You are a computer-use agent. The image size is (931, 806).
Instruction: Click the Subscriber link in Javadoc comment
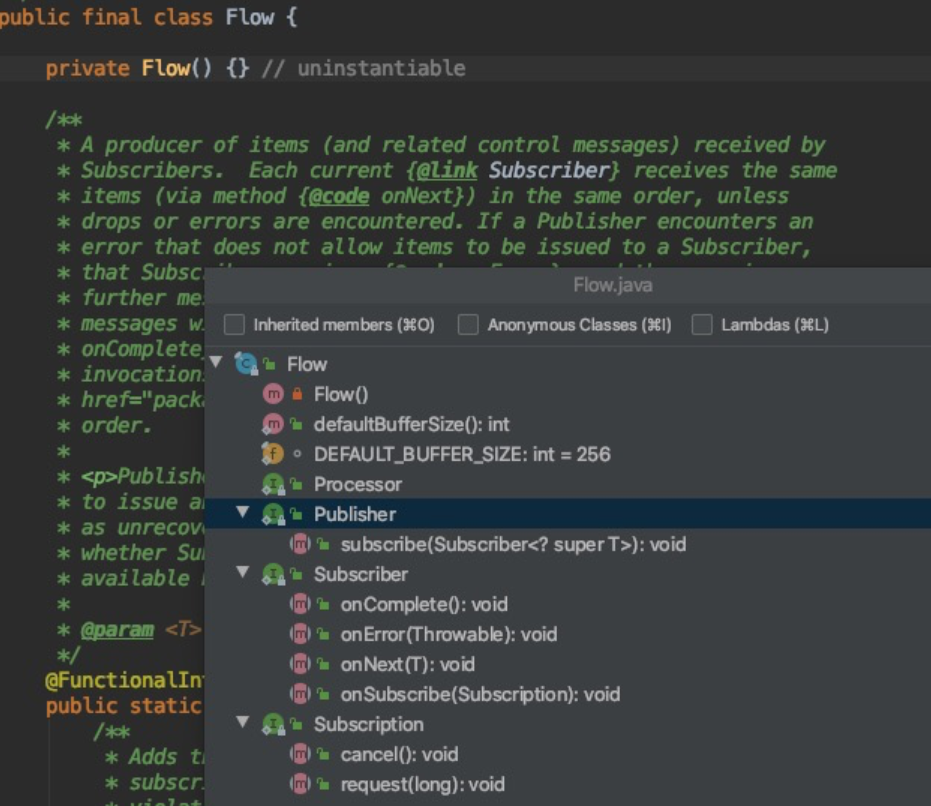point(549,170)
